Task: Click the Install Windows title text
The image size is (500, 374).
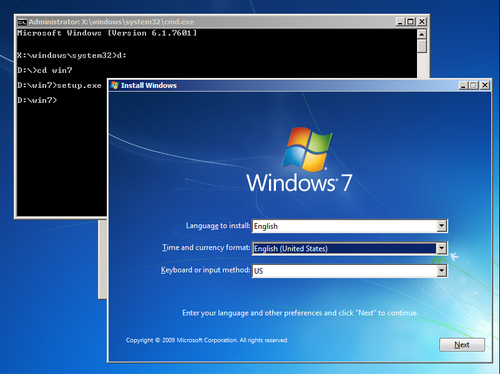Action: click(x=149, y=85)
